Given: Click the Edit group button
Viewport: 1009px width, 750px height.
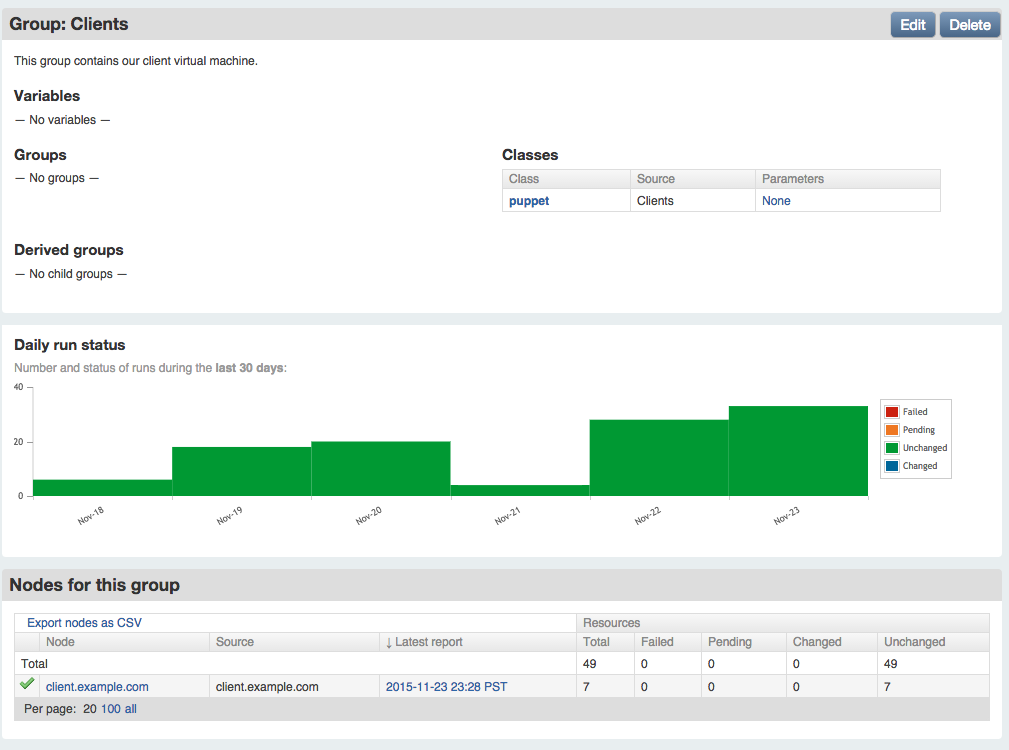Looking at the screenshot, I should pos(912,25).
